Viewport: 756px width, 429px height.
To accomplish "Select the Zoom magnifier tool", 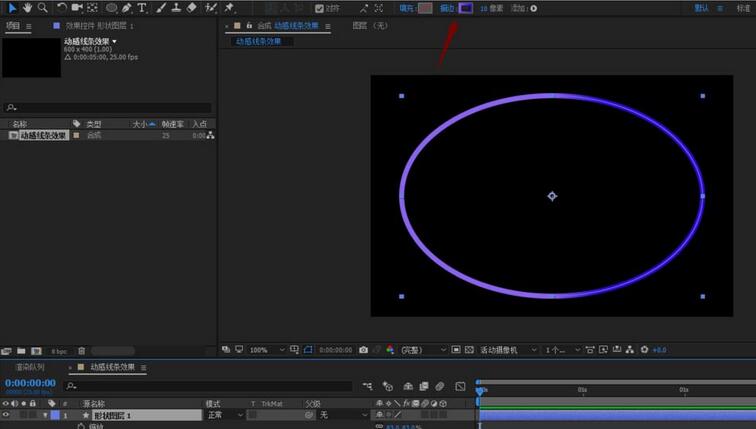I will pyautogui.click(x=42, y=8).
